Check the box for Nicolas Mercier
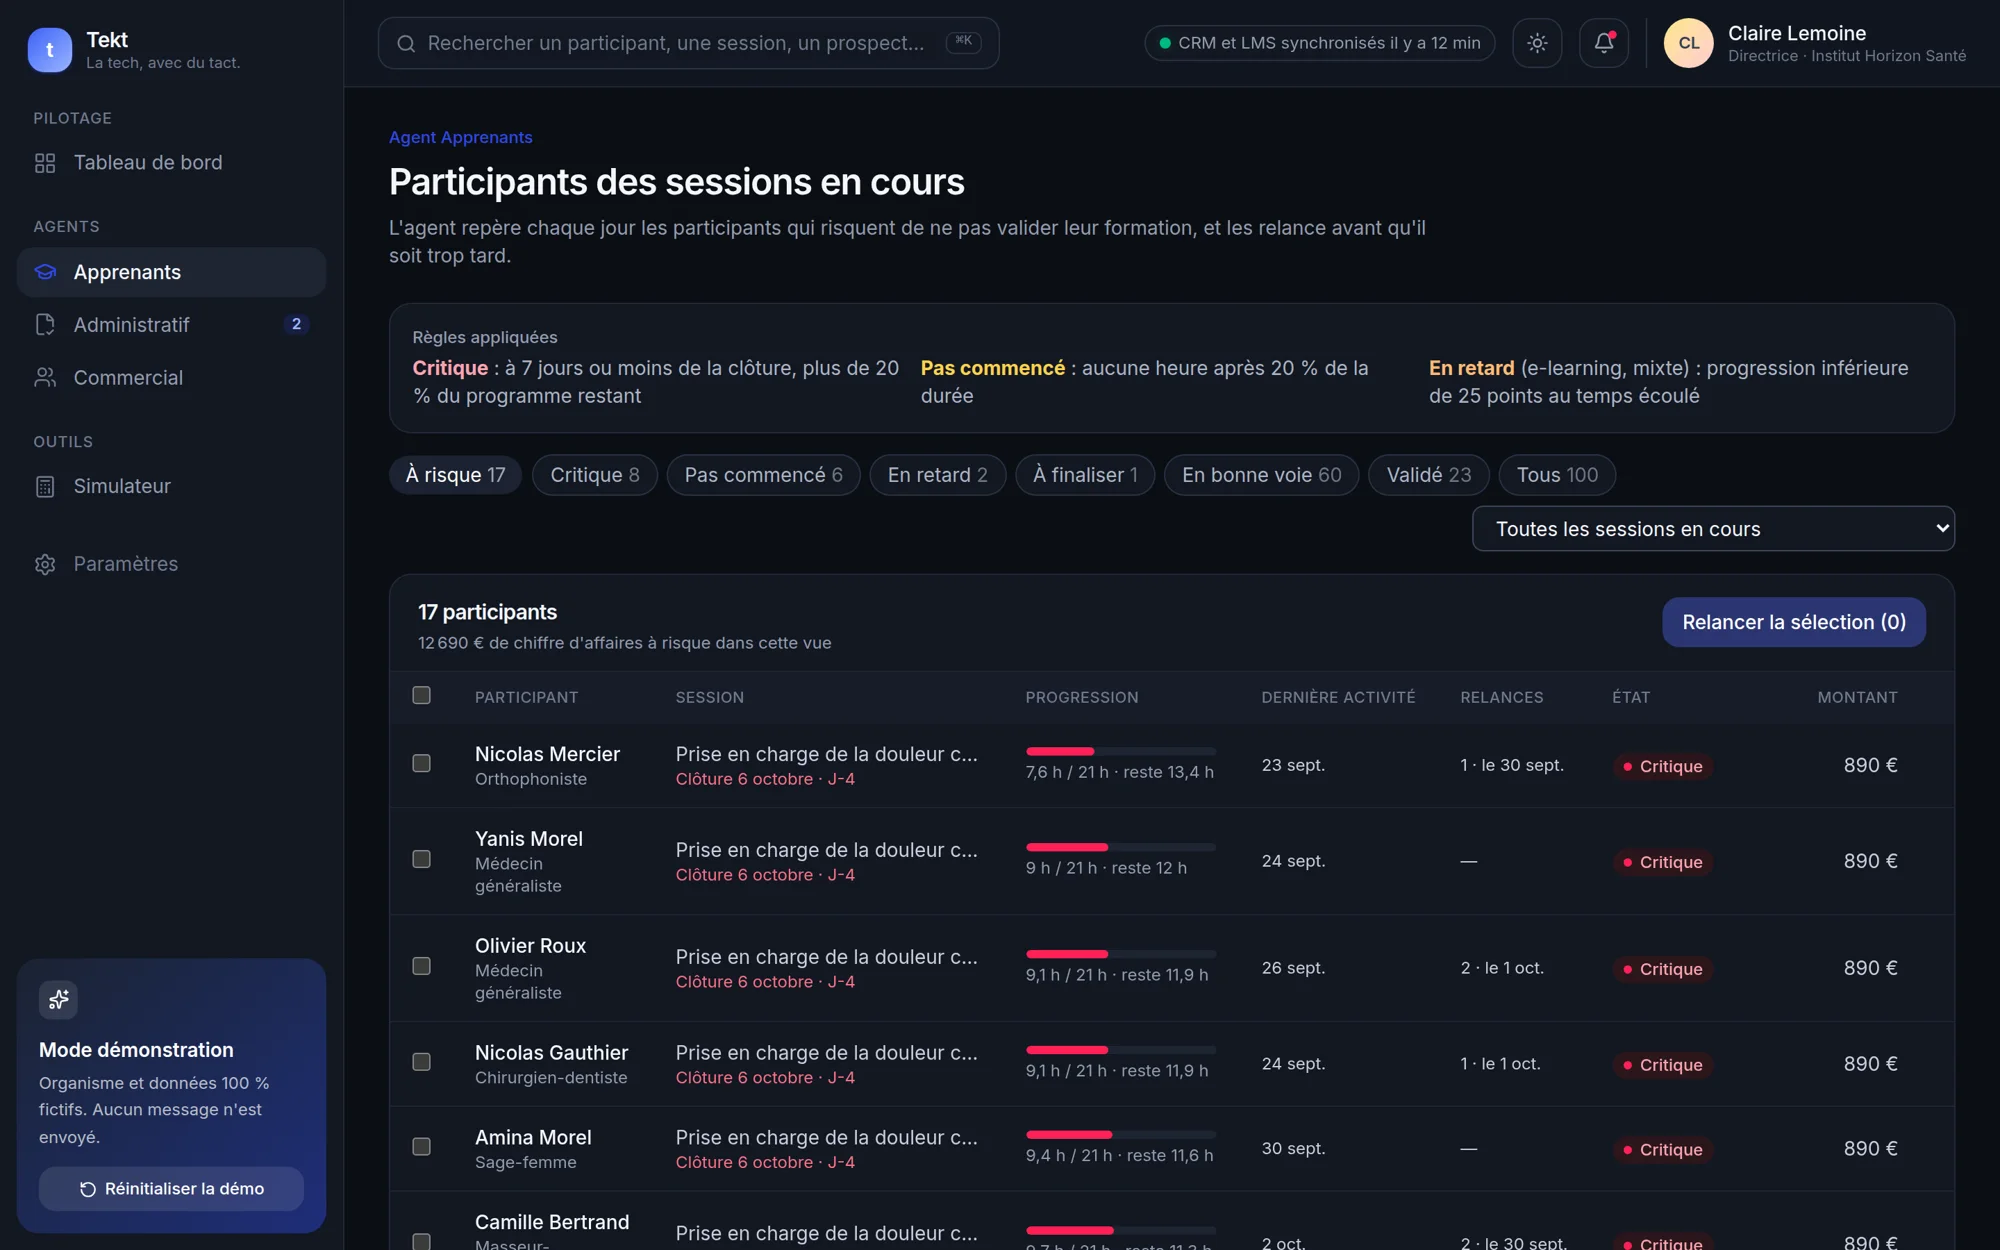Screen dimensions: 2000x1250 (x=421, y=763)
